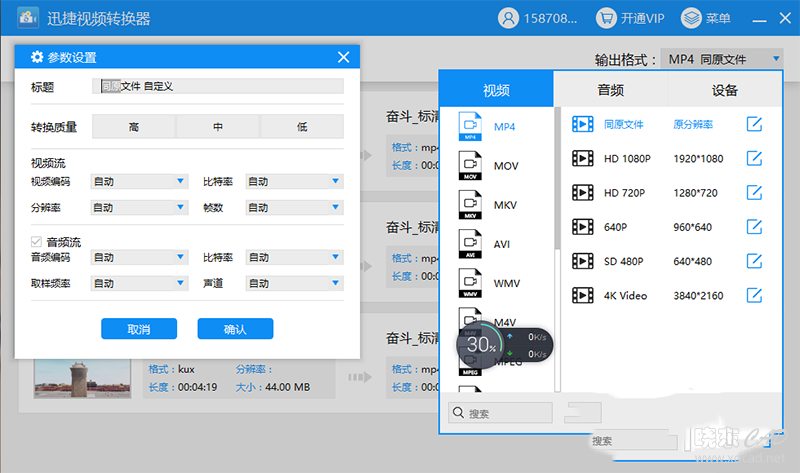This screenshot has width=800, height=473.
Task: Select the 640*480 resolution text
Action: pyautogui.click(x=692, y=261)
